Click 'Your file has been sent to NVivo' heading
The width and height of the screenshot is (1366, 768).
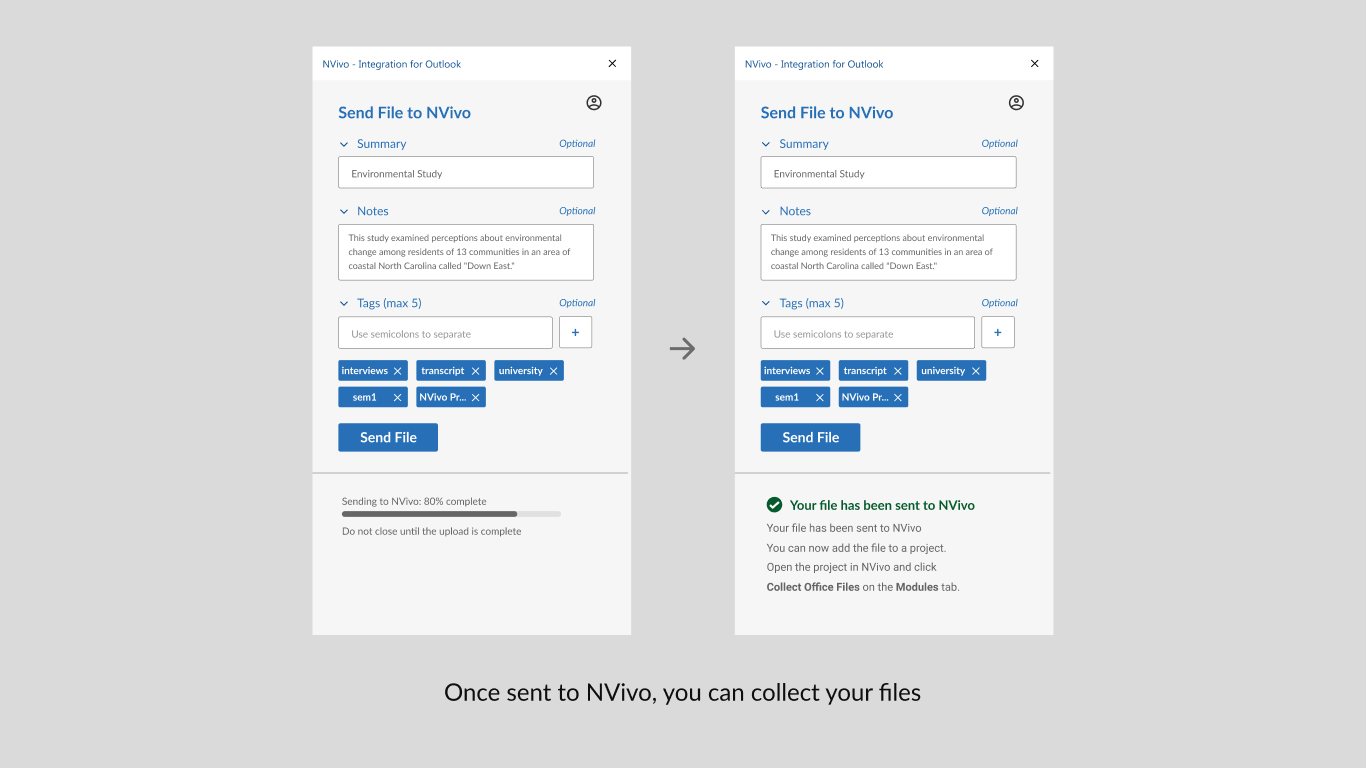882,505
